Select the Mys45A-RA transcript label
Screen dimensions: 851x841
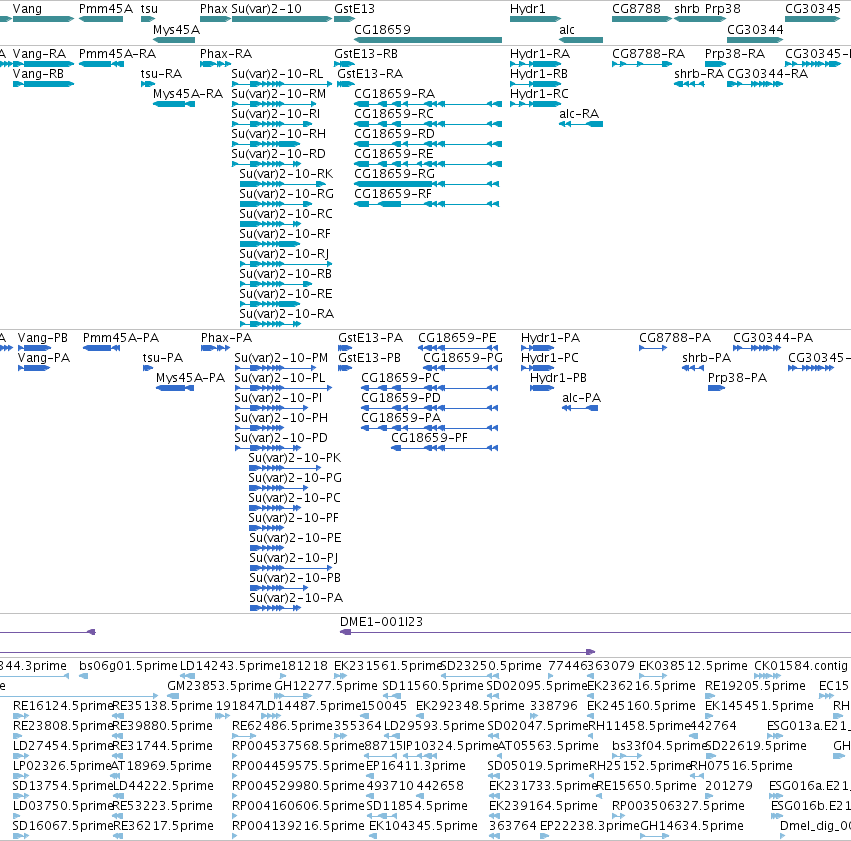188,94
